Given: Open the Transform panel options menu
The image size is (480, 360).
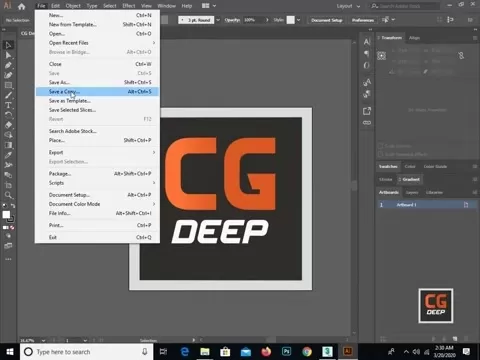Looking at the screenshot, I should pyautogui.click(x=475, y=38).
